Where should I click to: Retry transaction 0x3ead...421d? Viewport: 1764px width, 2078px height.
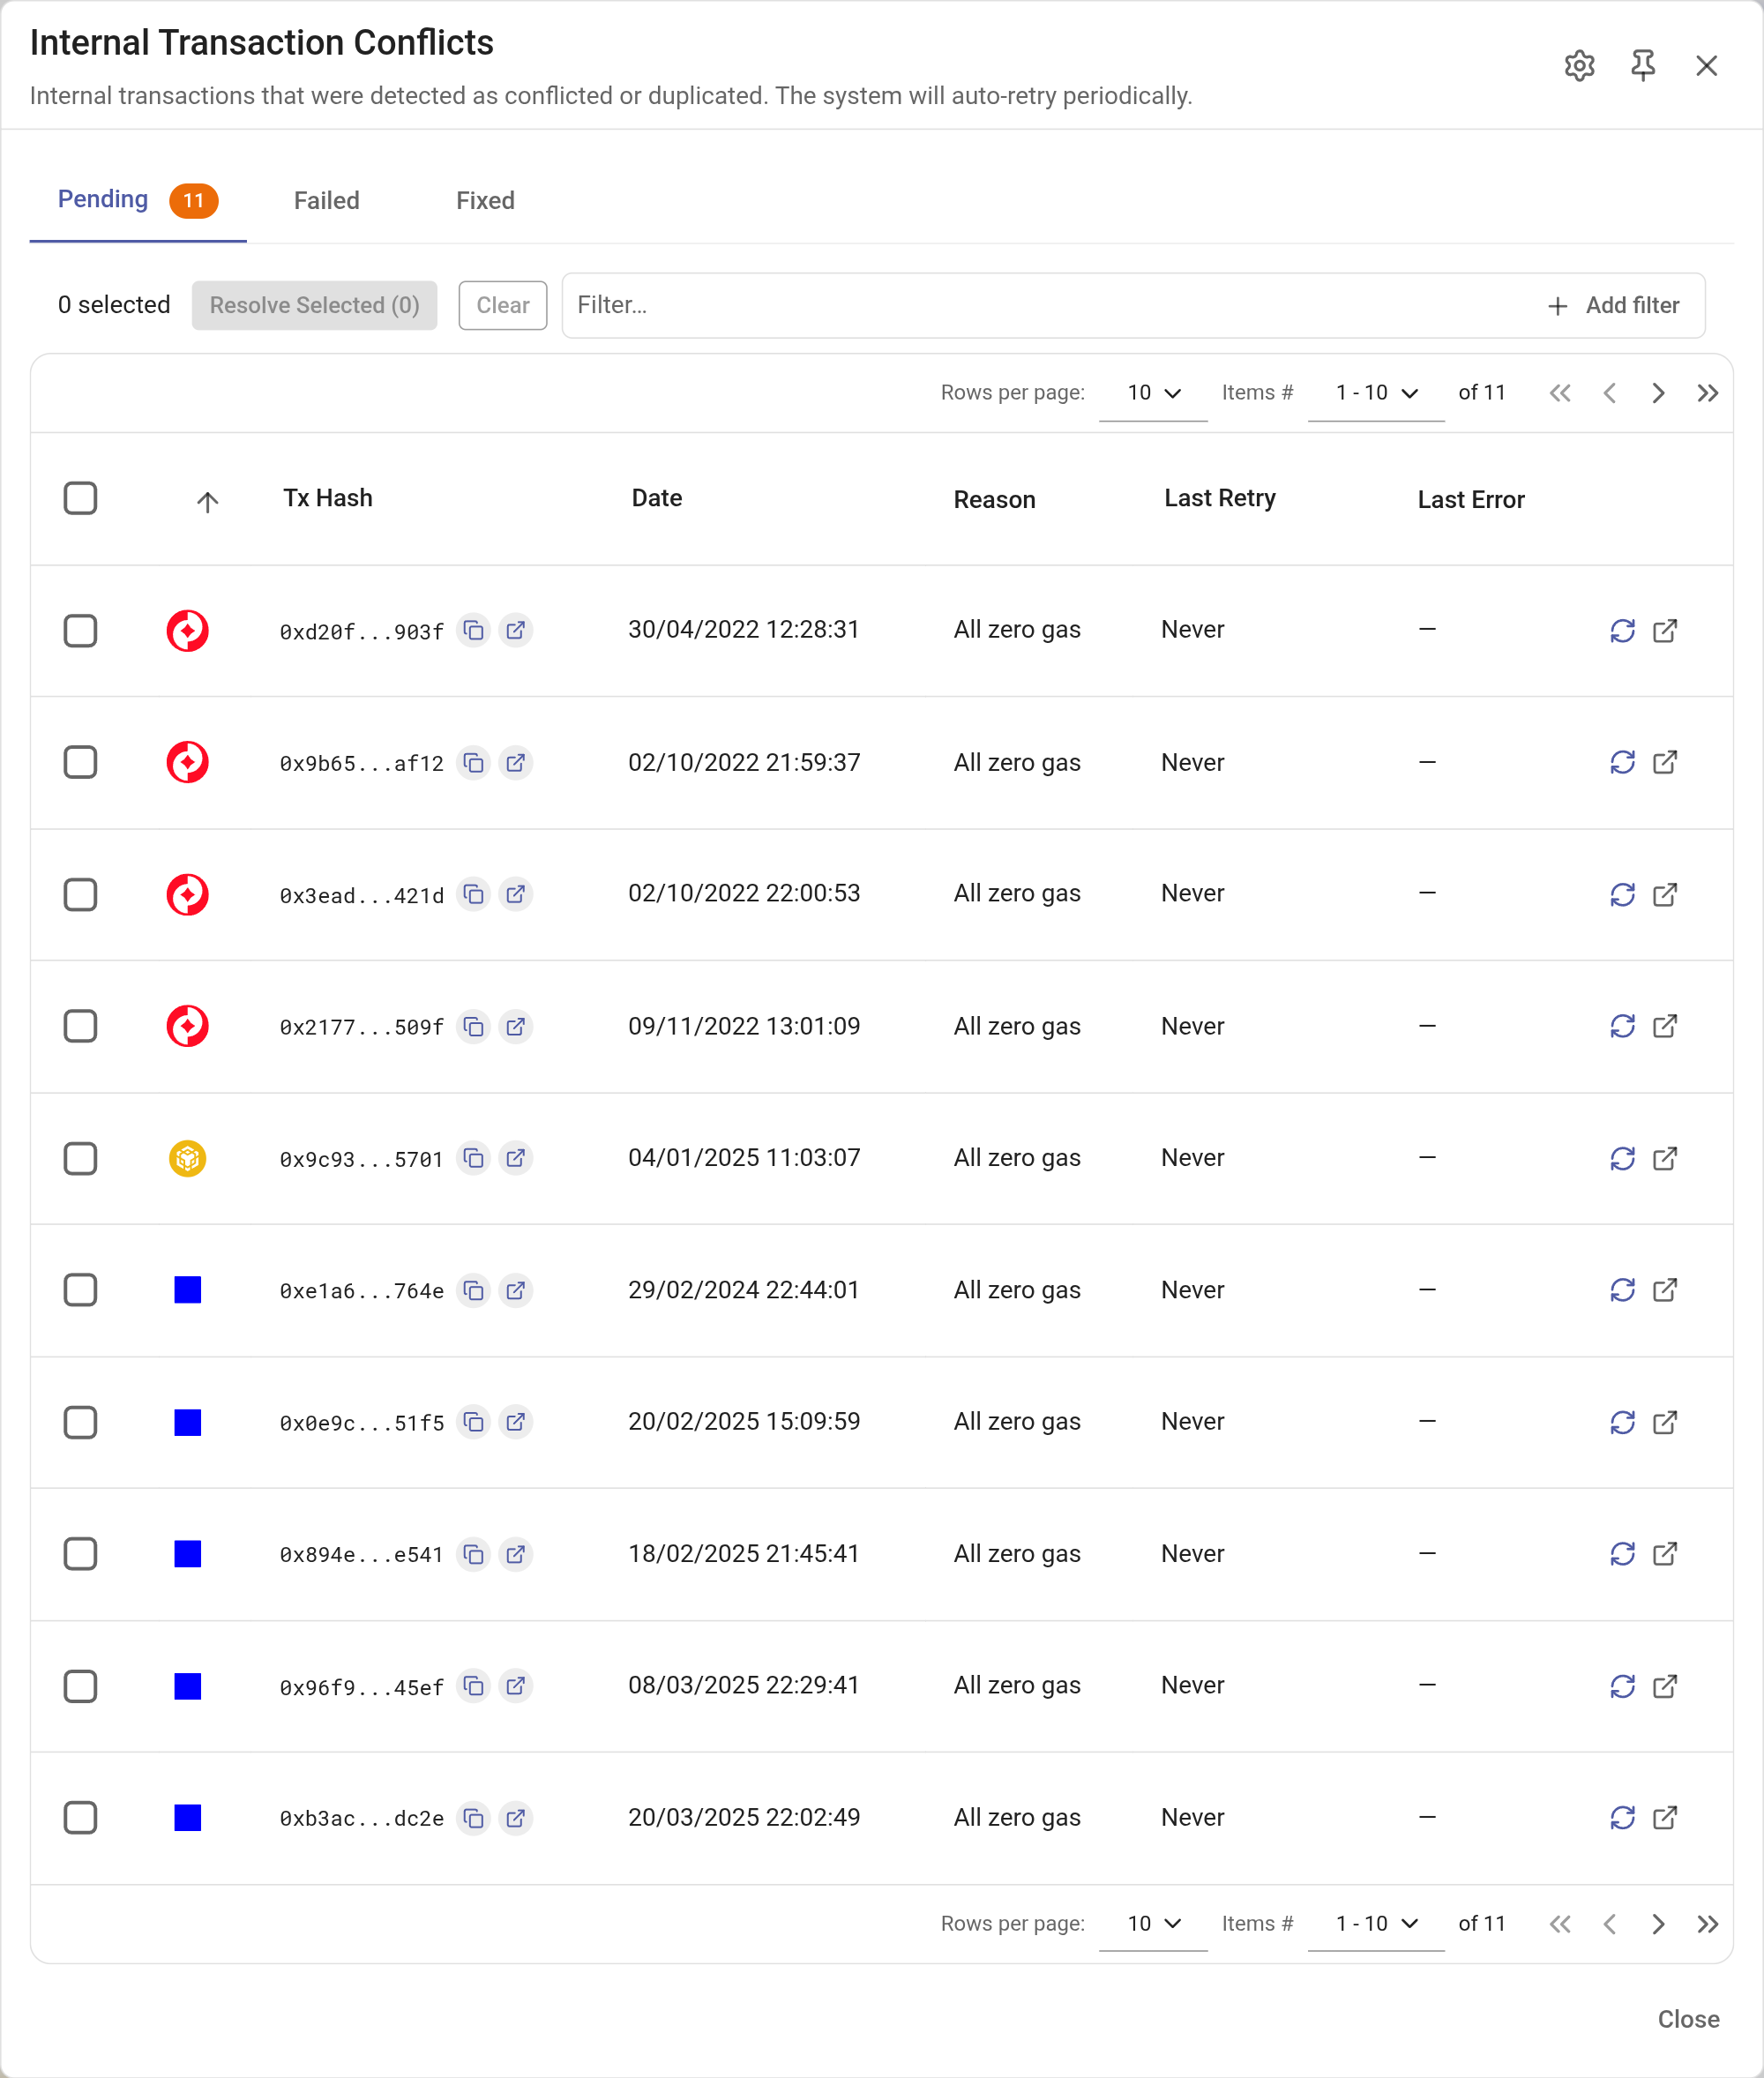1622,894
